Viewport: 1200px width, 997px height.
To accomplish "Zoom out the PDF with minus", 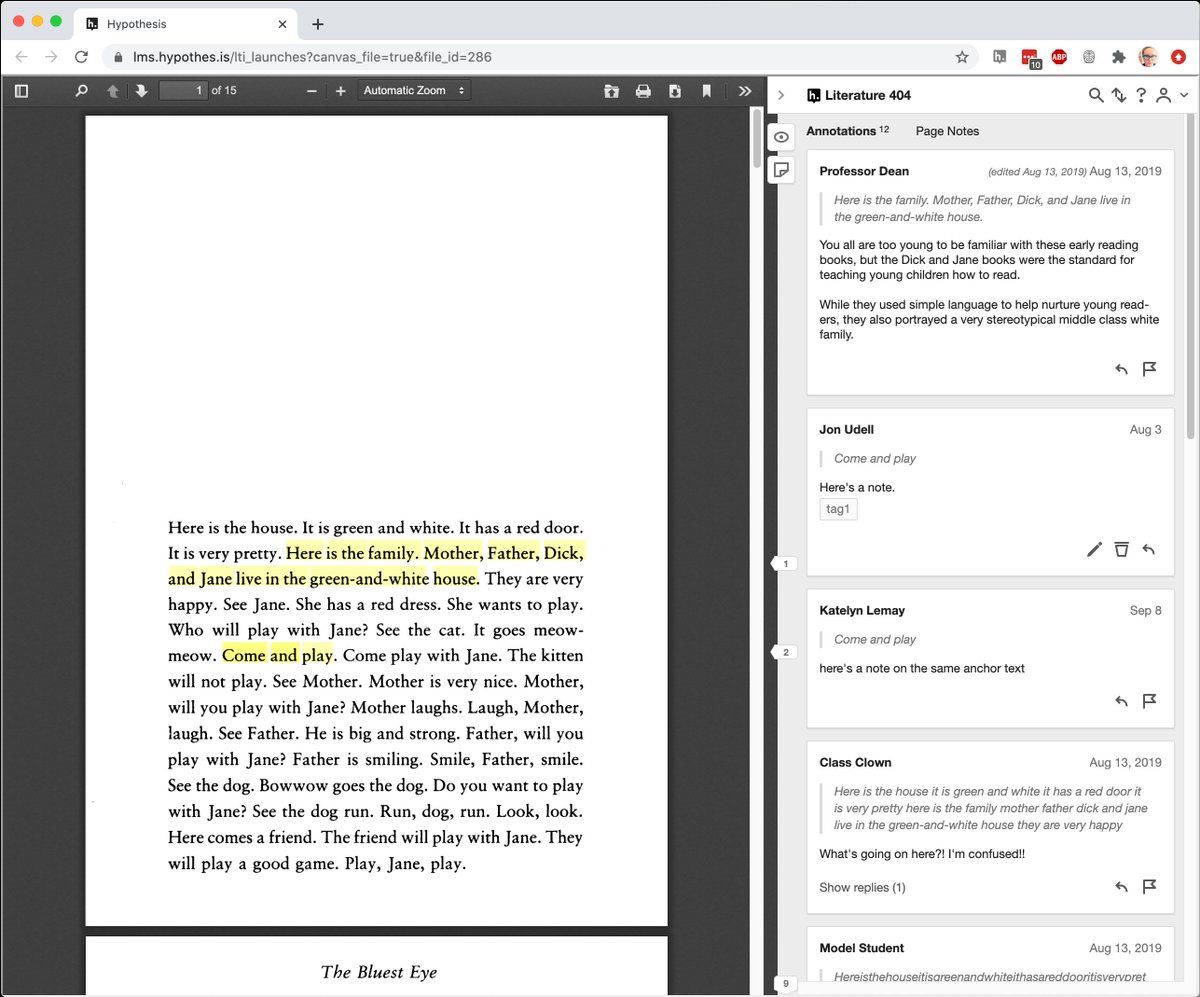I will [312, 91].
